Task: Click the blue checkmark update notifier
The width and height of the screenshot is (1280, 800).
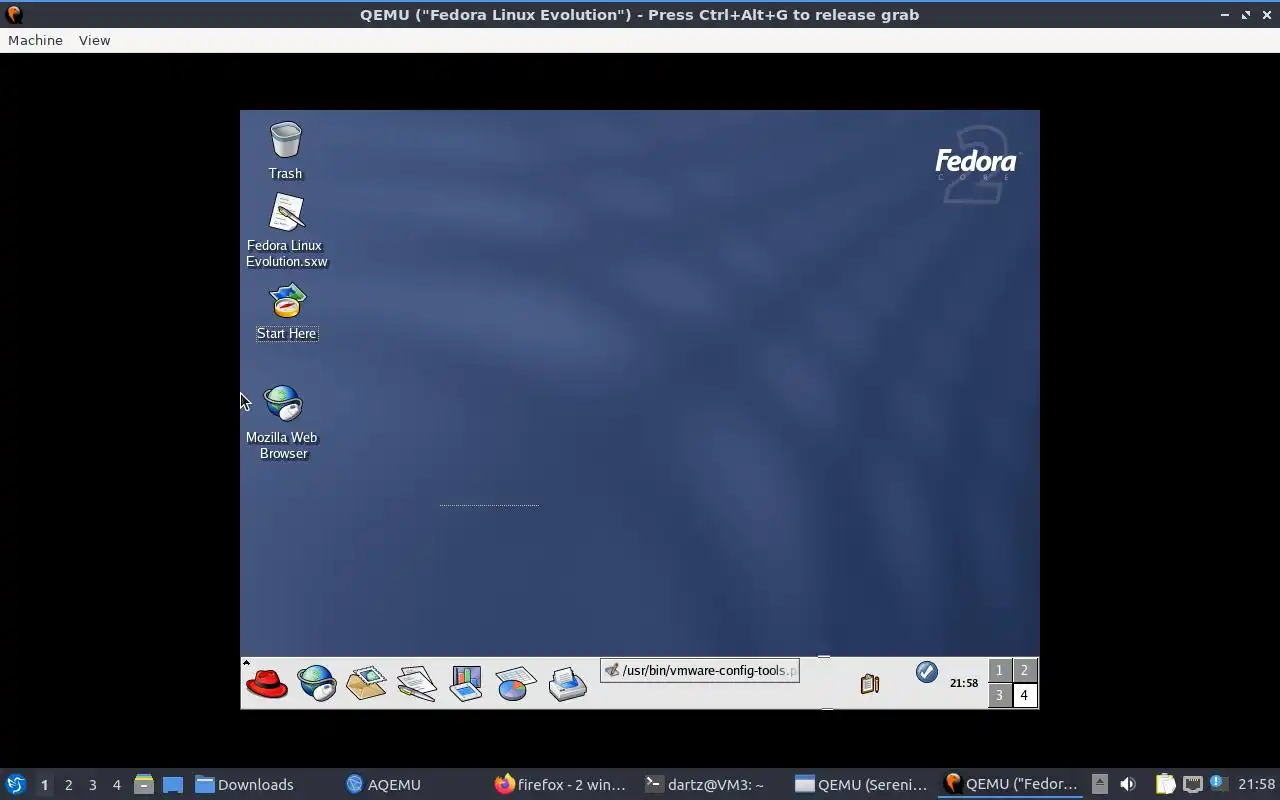Action: (927, 672)
